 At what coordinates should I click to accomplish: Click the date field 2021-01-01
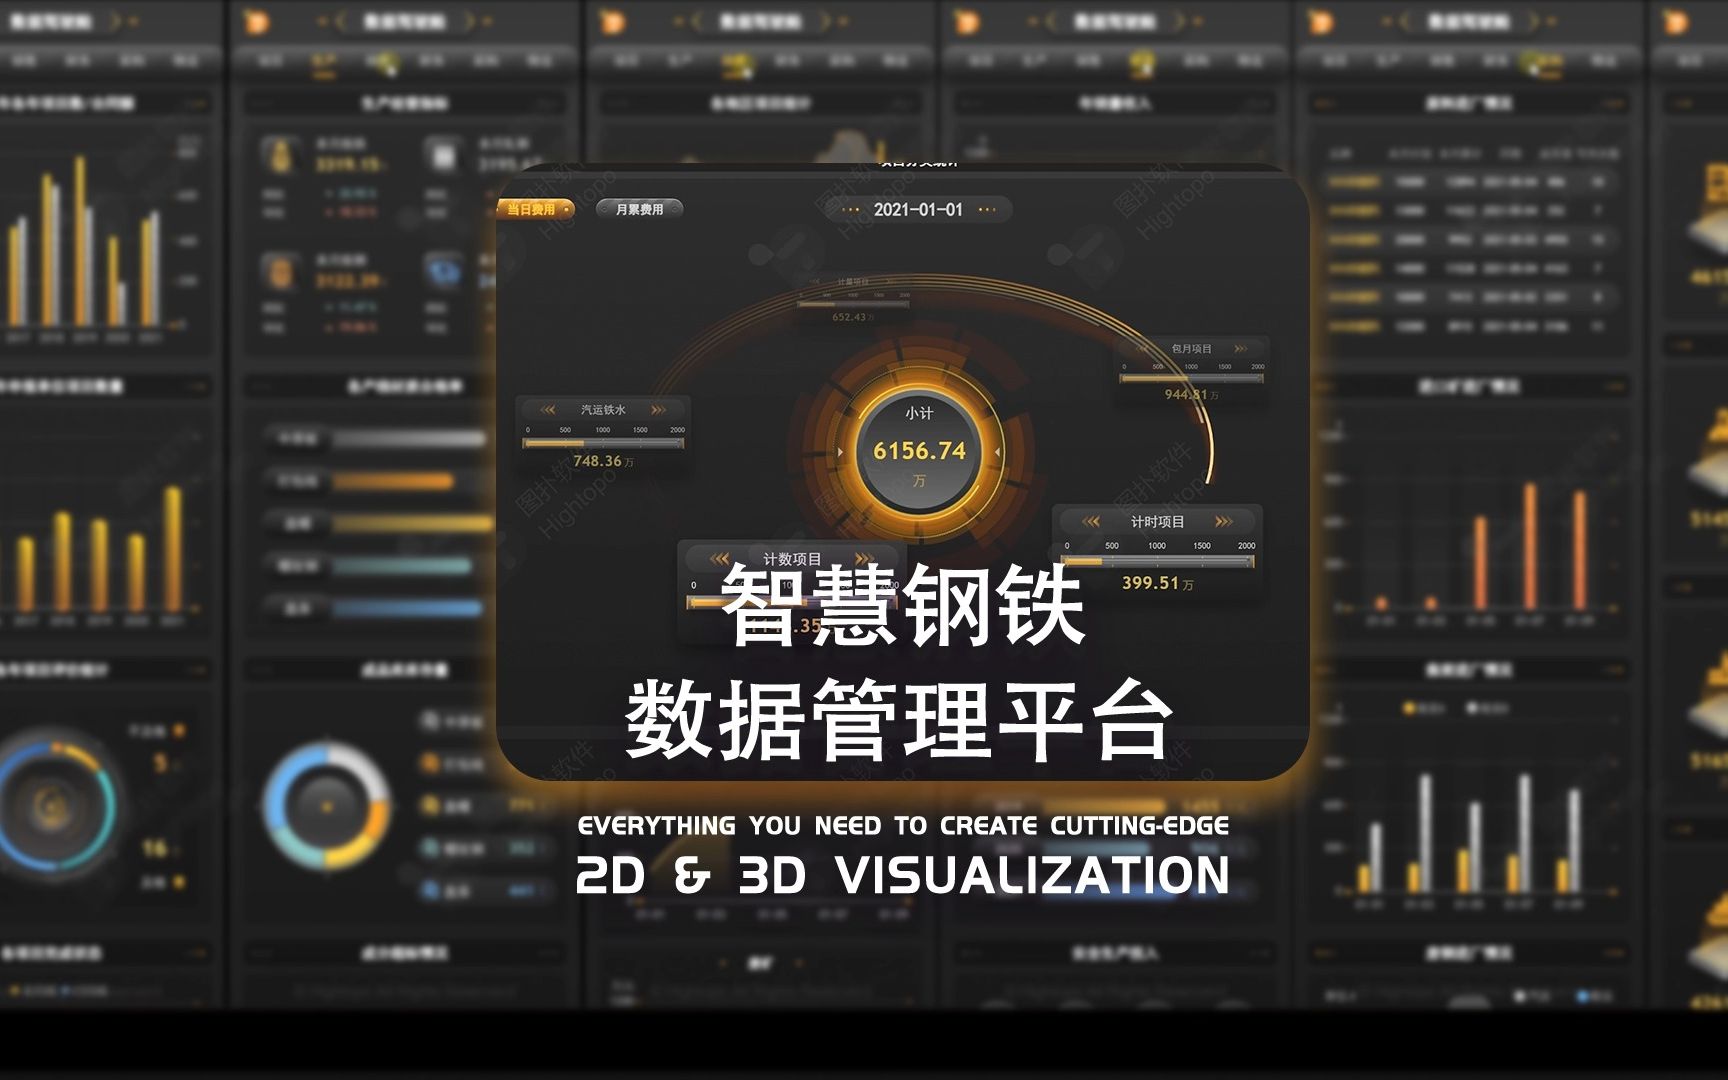pos(918,210)
